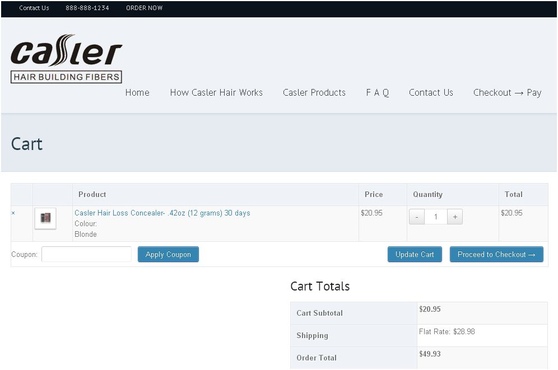Screen dimensions: 558x370
Task: Click ORDER NOW in top bar
Action: (144, 8)
